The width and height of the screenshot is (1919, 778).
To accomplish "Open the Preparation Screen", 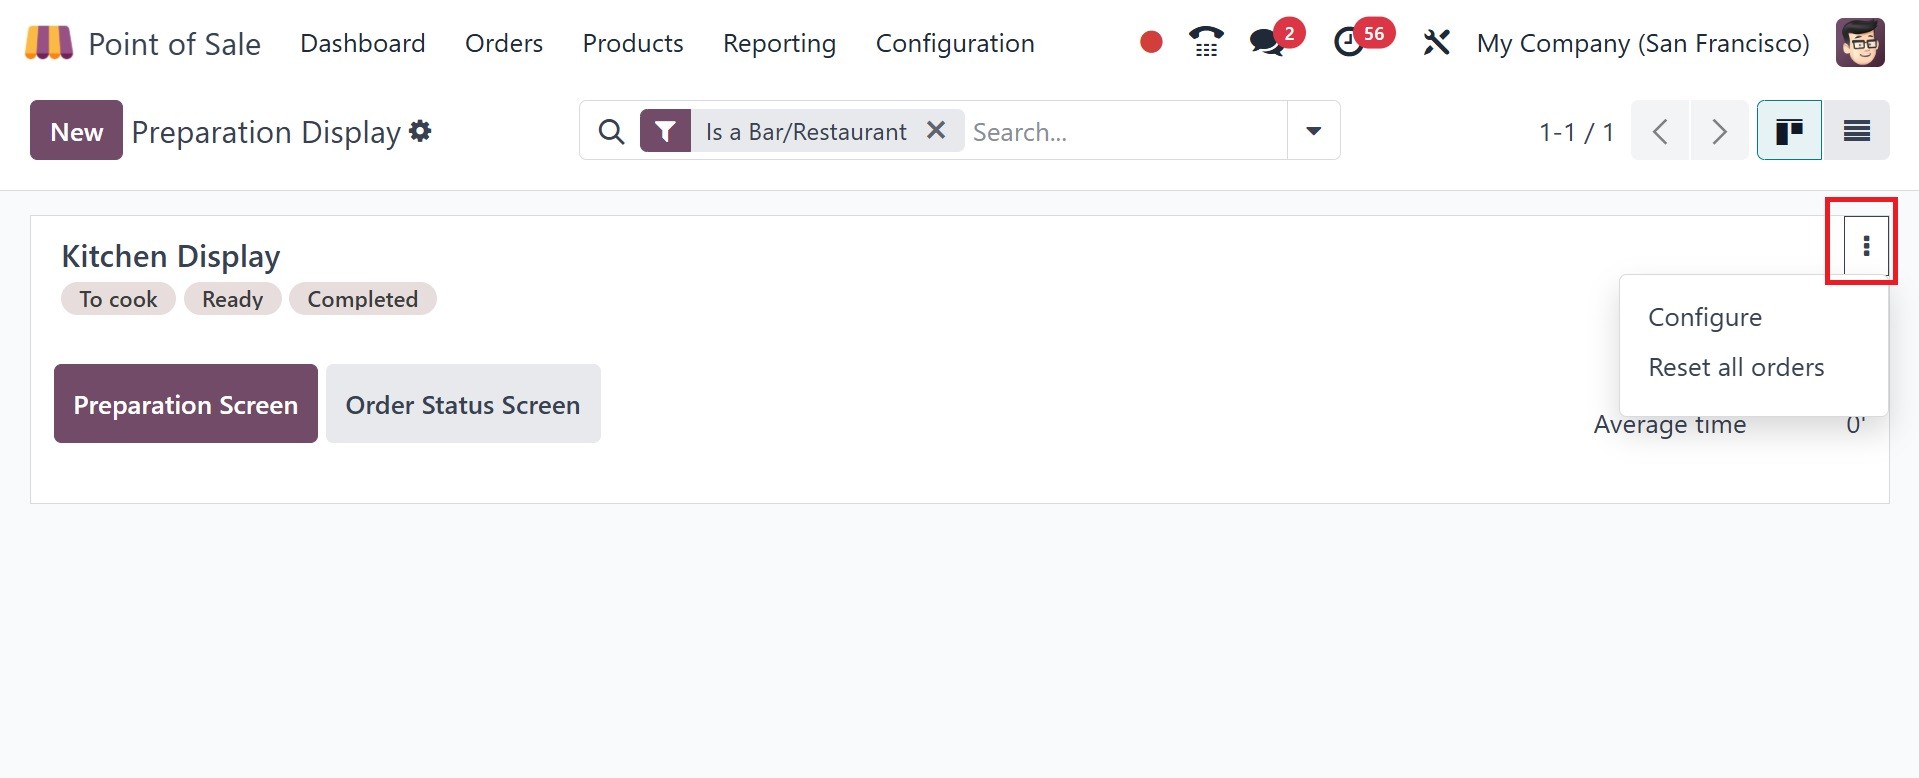I will coord(186,404).
